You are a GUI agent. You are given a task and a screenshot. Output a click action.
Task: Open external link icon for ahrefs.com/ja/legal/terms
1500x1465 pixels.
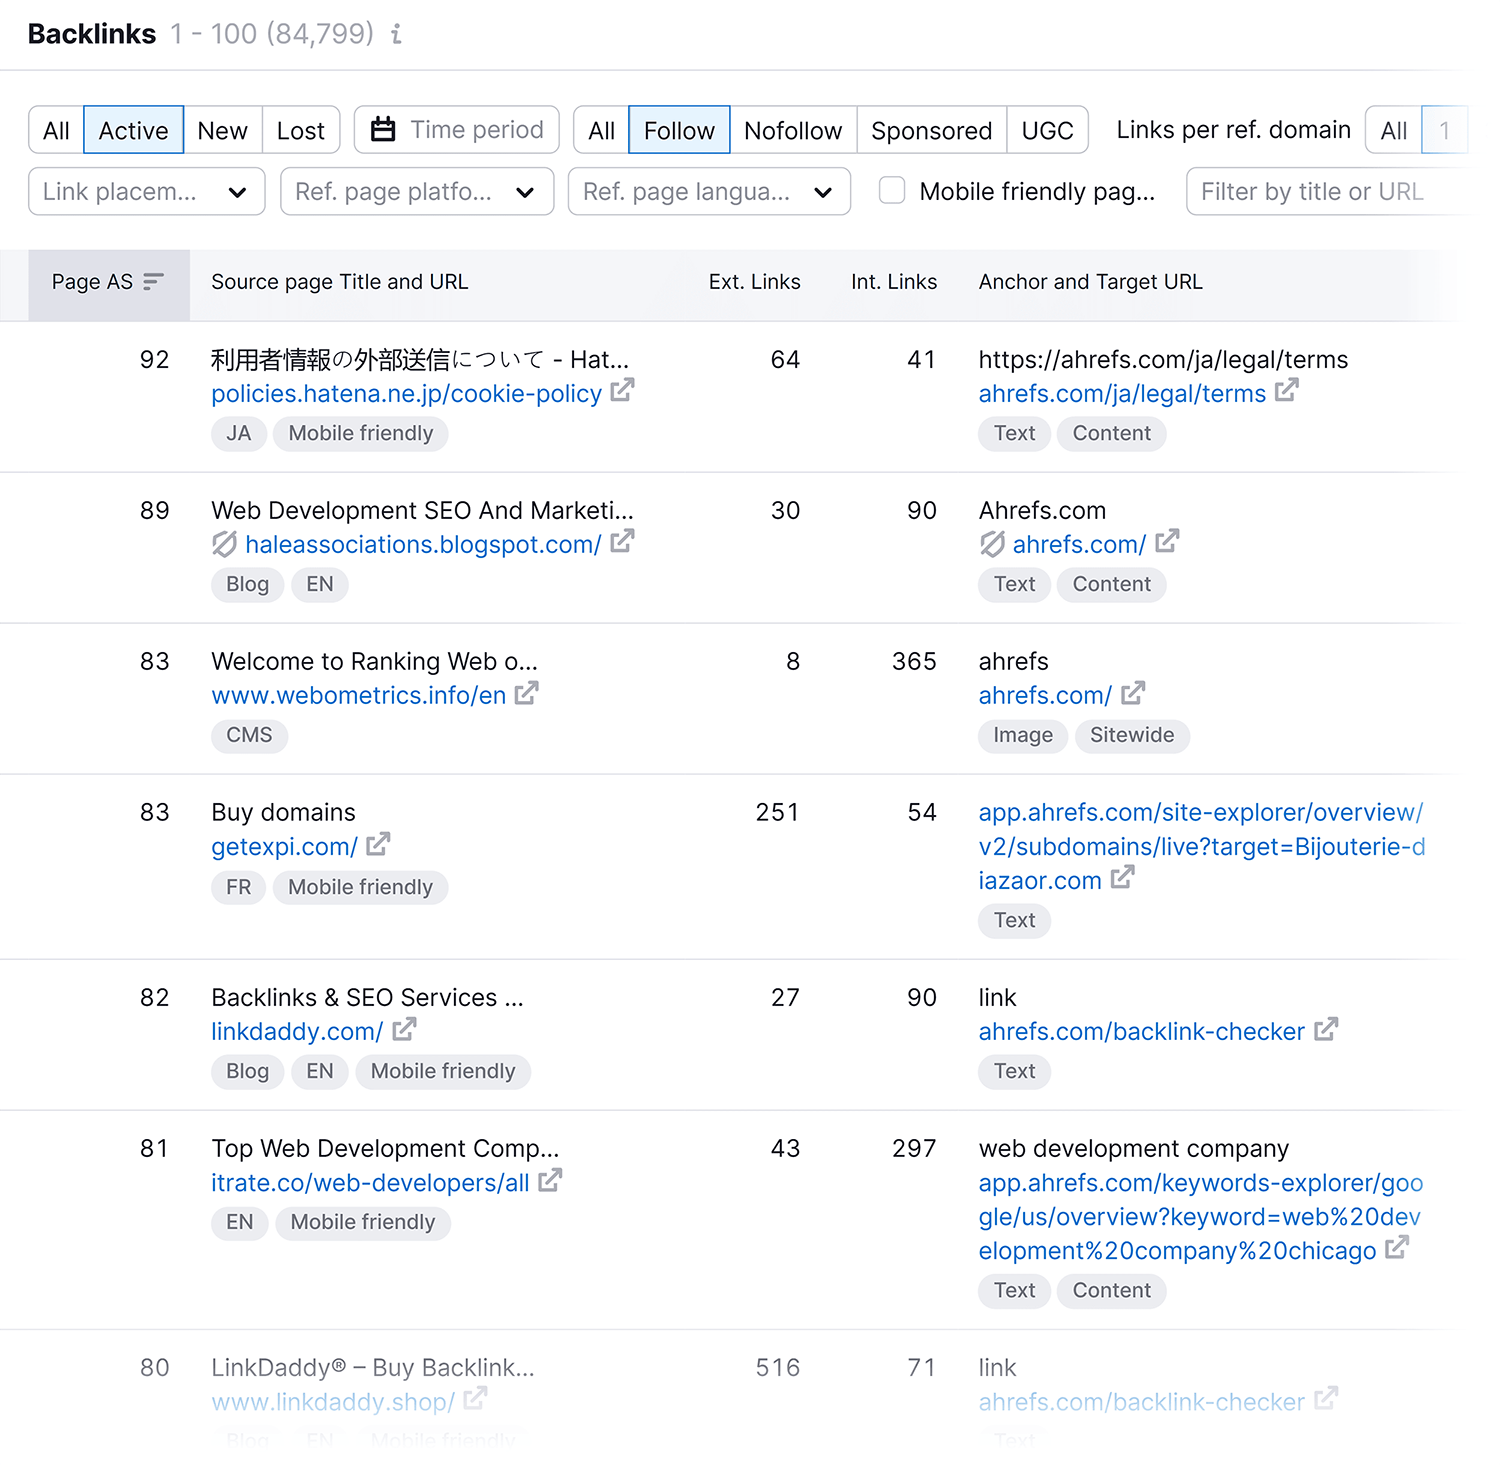click(x=1287, y=390)
